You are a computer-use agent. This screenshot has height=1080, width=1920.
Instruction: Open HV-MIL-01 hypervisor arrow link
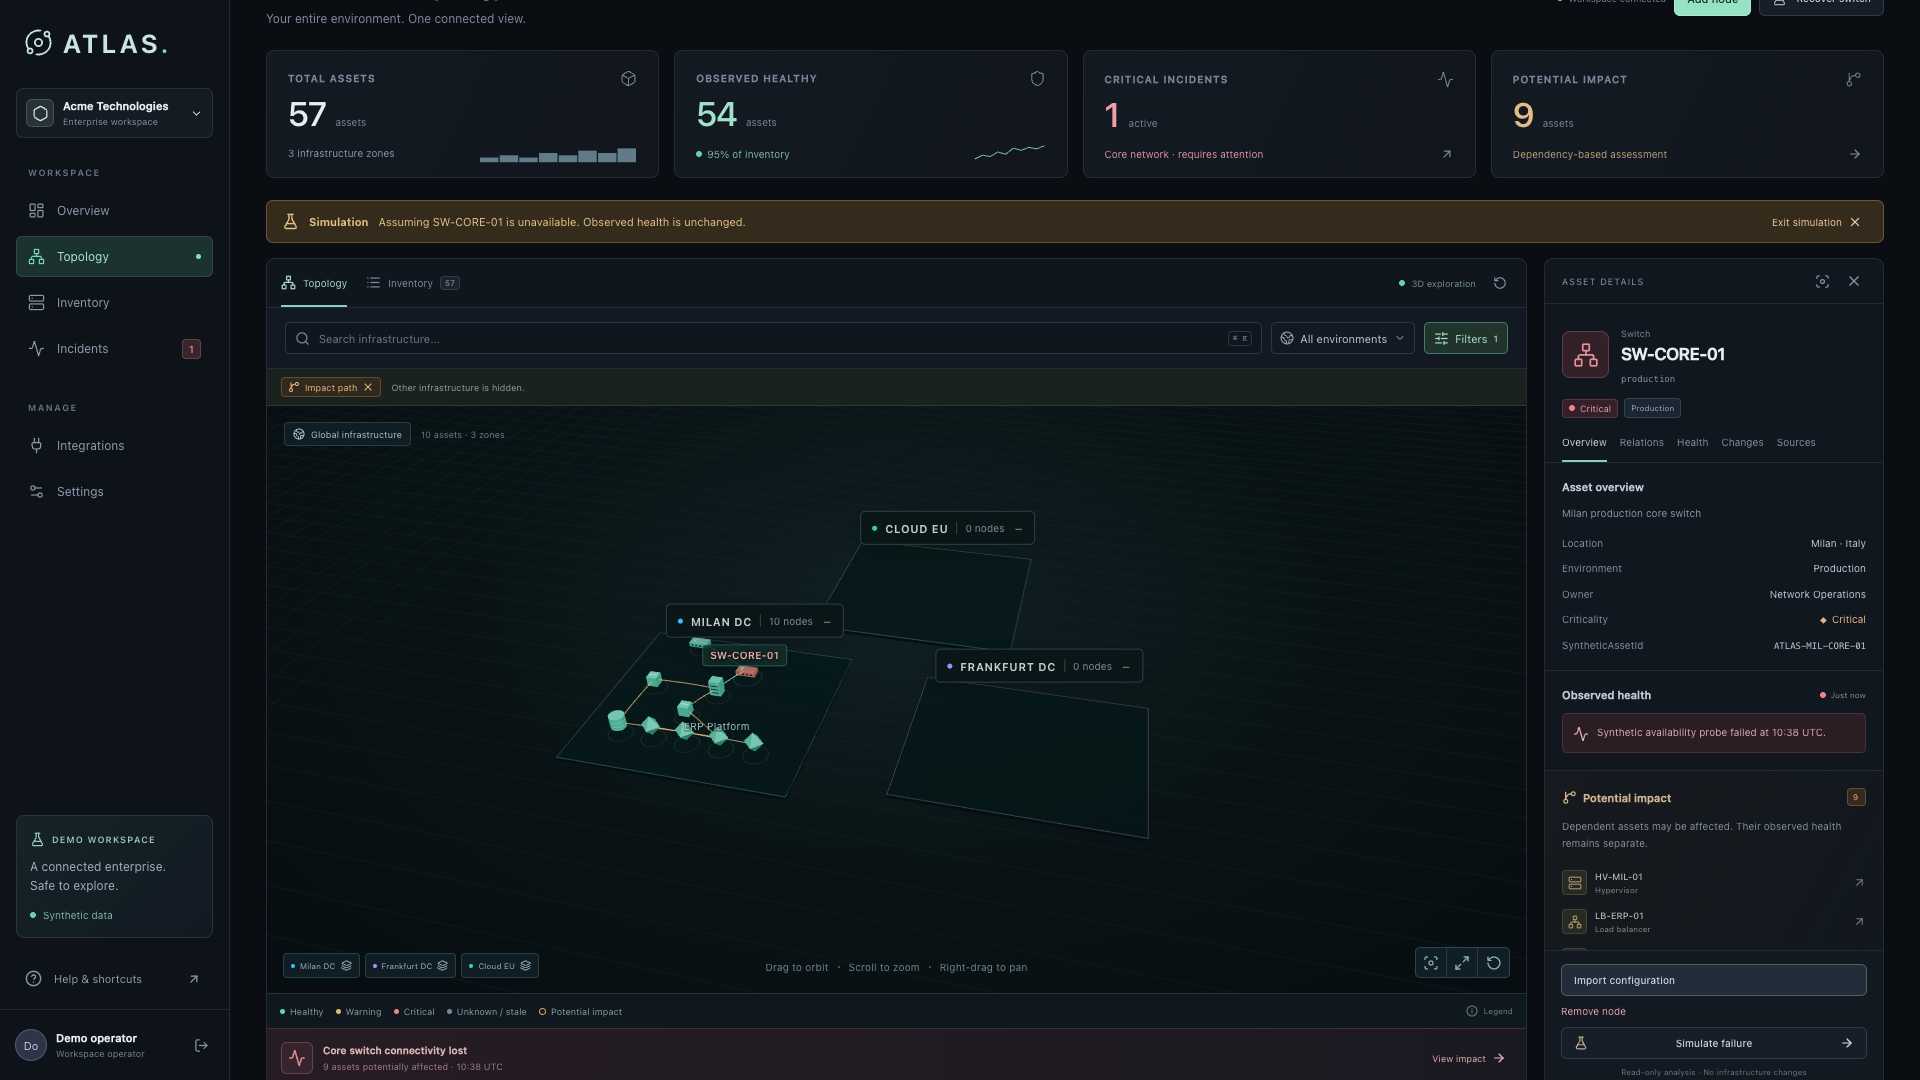(x=1859, y=883)
